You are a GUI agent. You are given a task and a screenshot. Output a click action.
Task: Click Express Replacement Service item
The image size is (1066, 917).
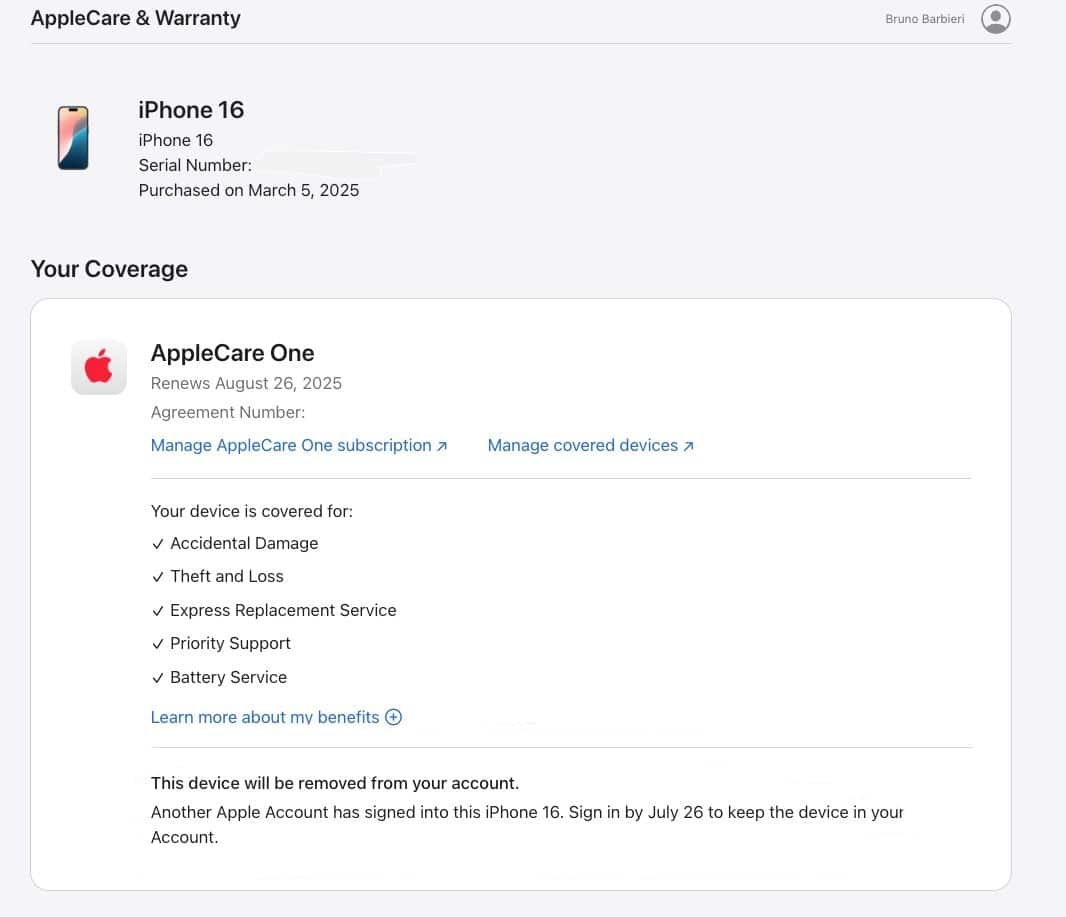click(x=273, y=610)
